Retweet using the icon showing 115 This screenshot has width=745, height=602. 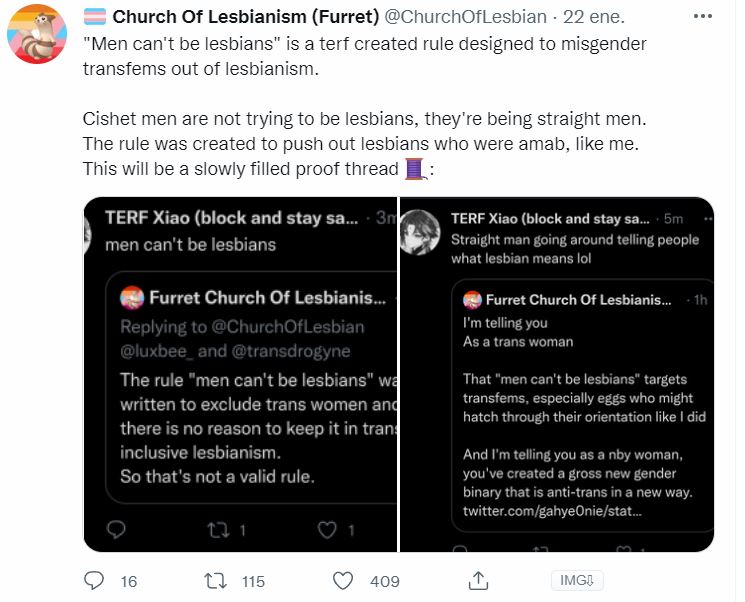(x=215, y=581)
